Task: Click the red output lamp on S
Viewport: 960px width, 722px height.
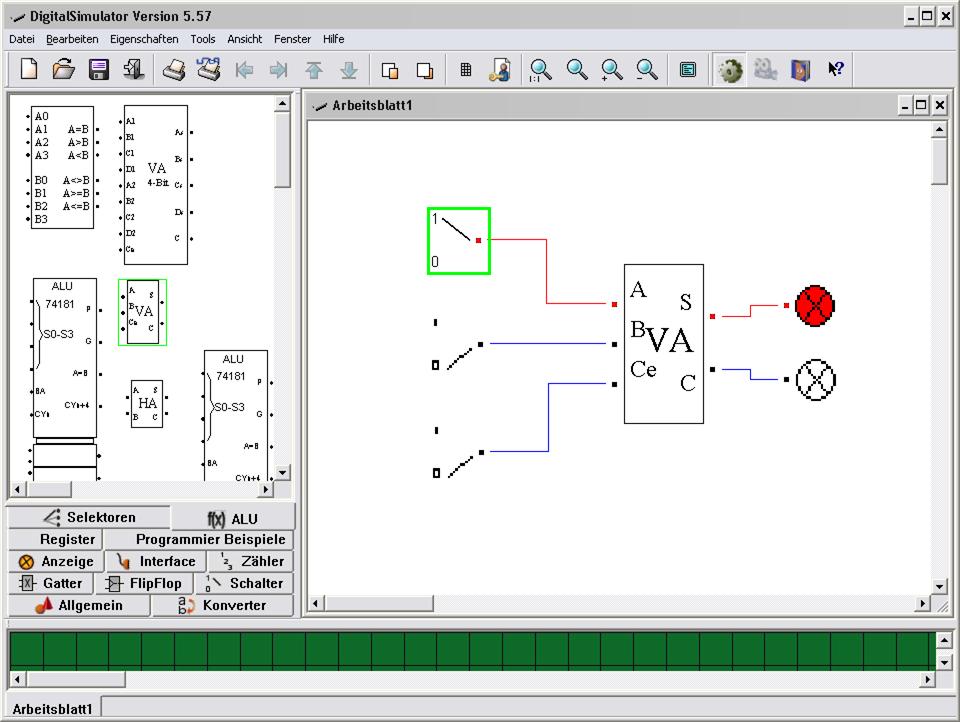Action: 815,305
